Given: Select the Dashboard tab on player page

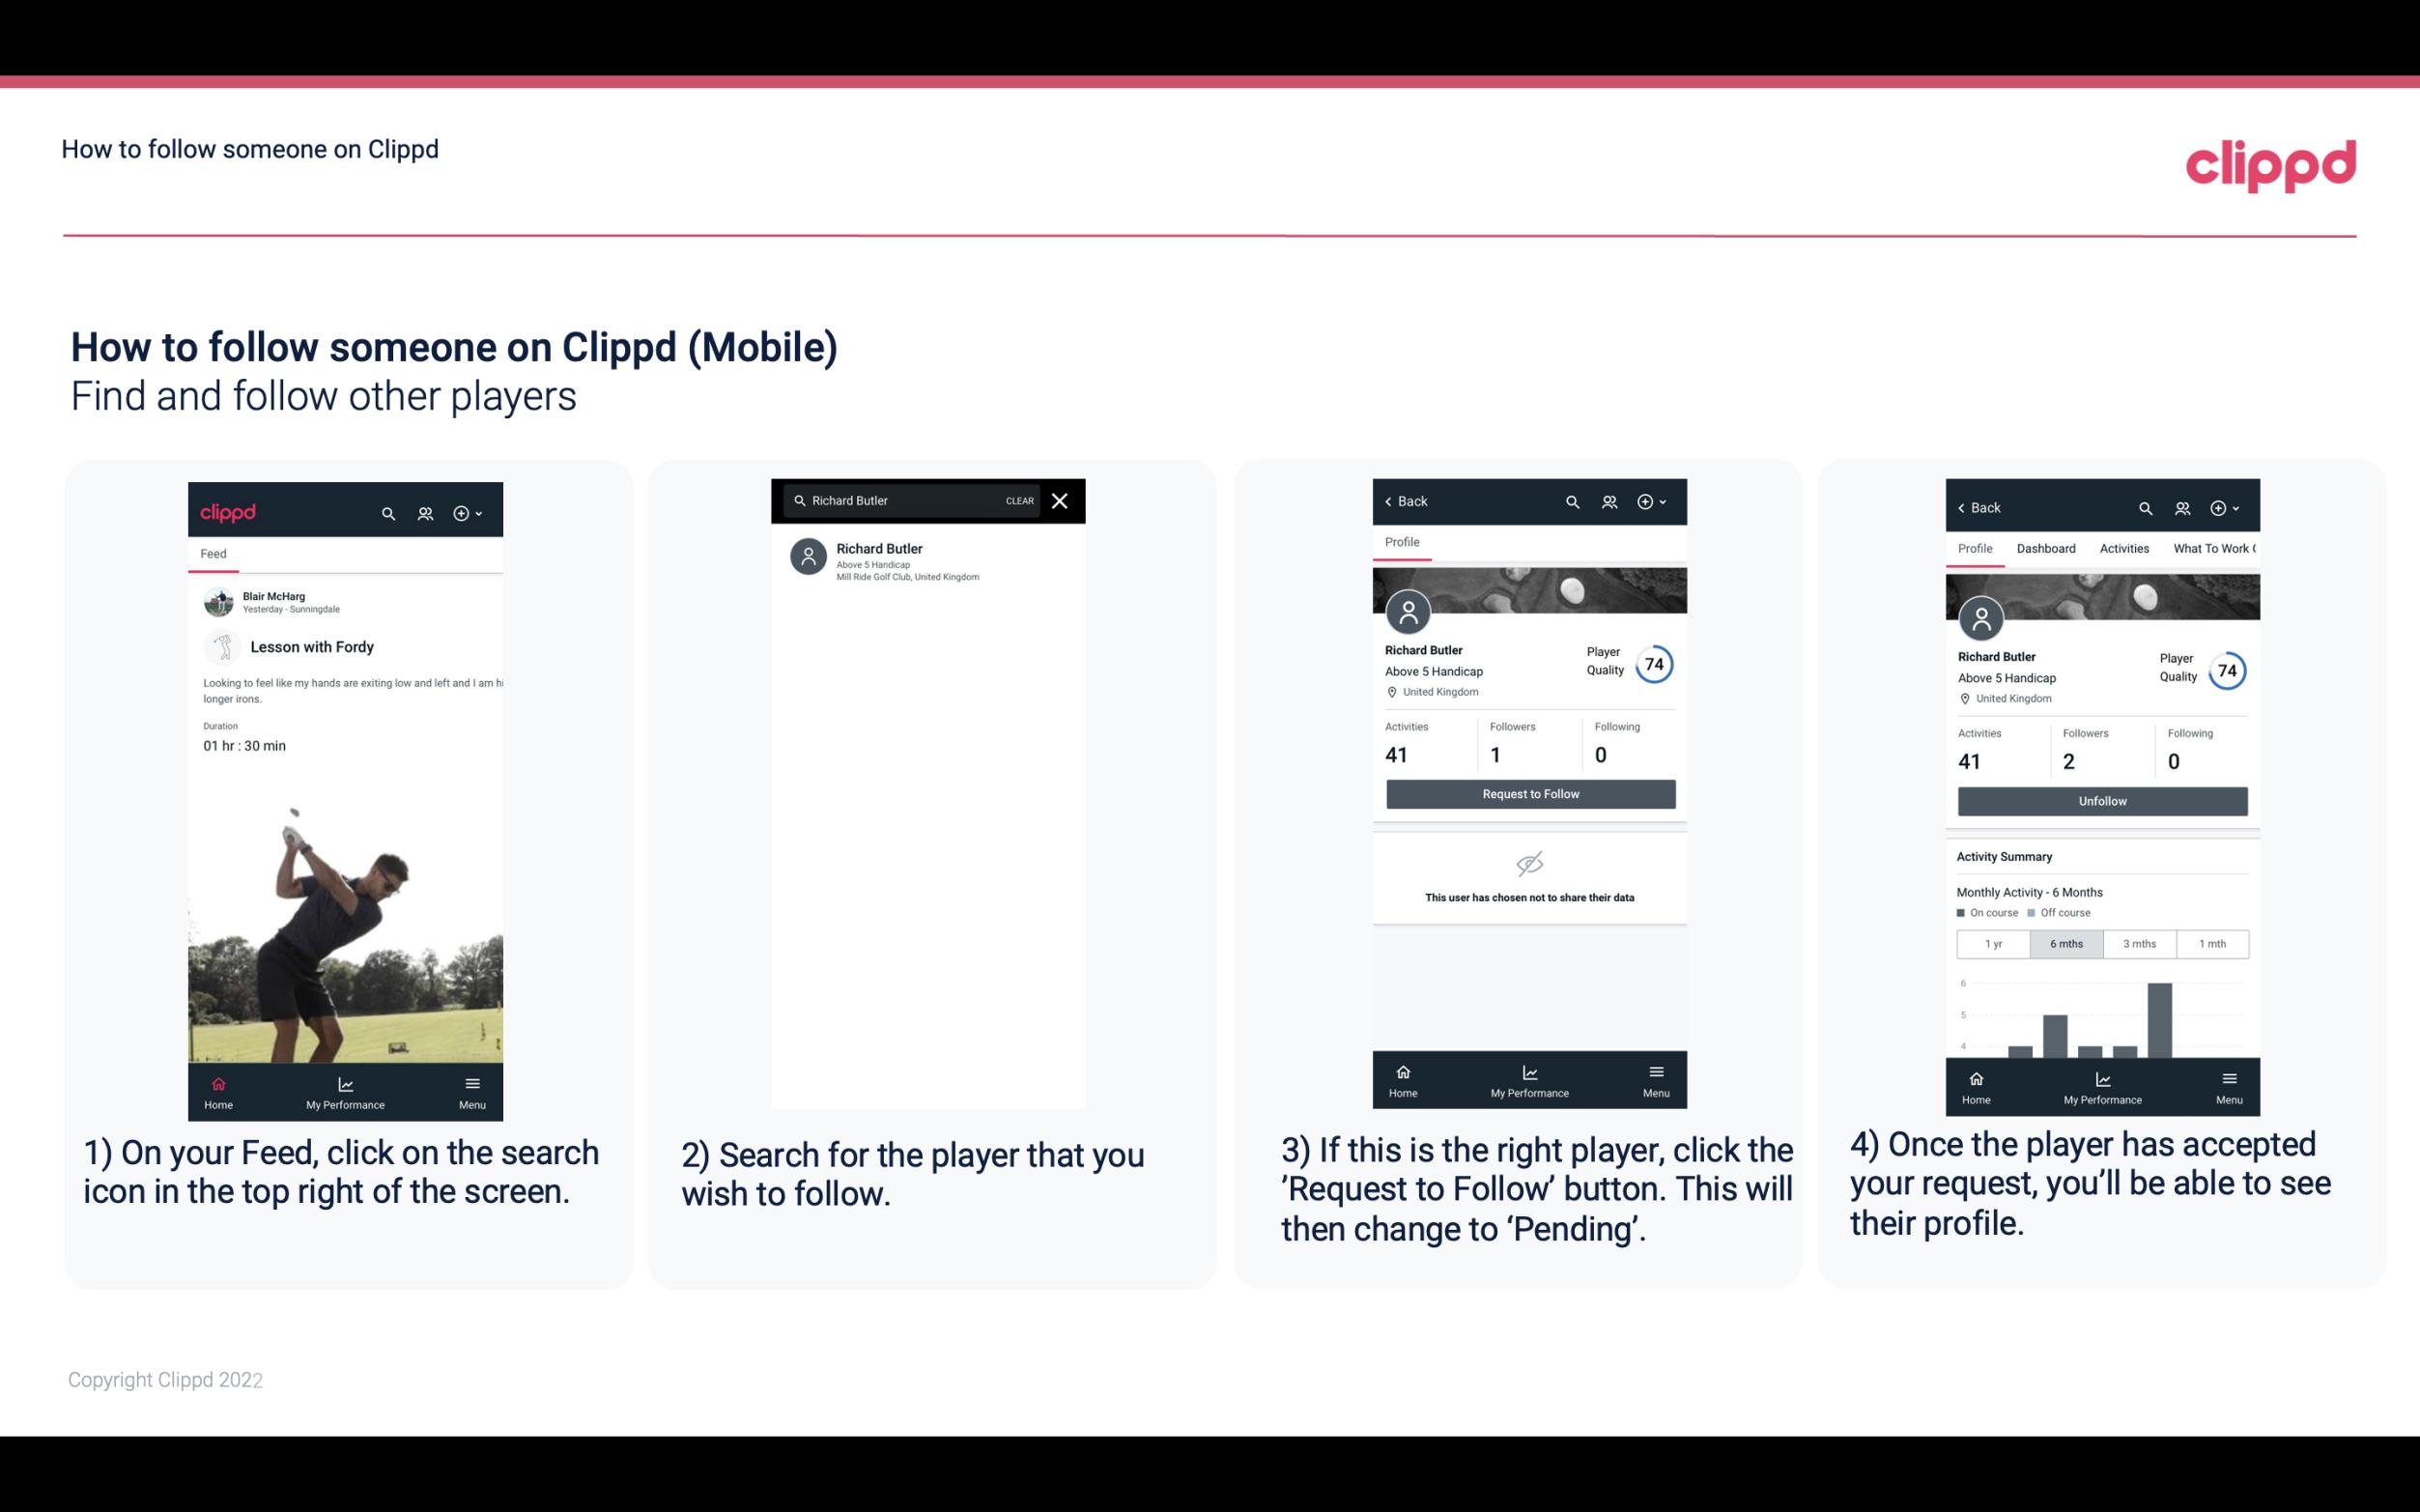Looking at the screenshot, I should pyautogui.click(x=2046, y=547).
